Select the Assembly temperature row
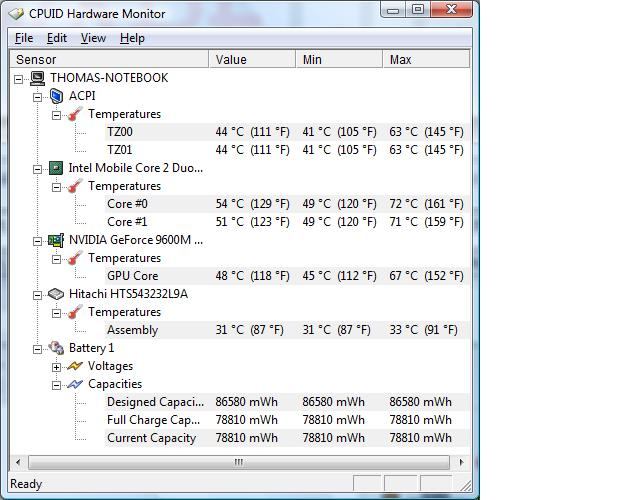 click(x=287, y=330)
